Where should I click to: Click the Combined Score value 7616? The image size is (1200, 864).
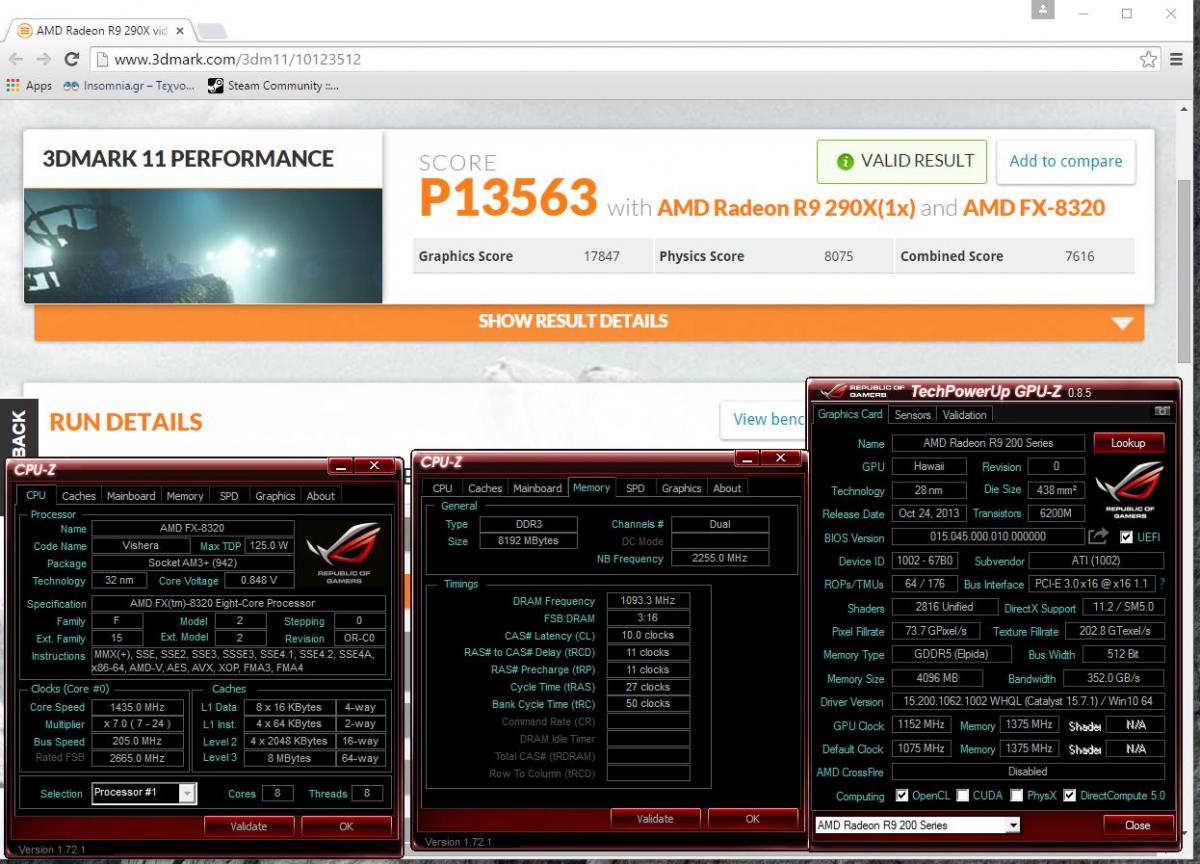click(x=1080, y=256)
